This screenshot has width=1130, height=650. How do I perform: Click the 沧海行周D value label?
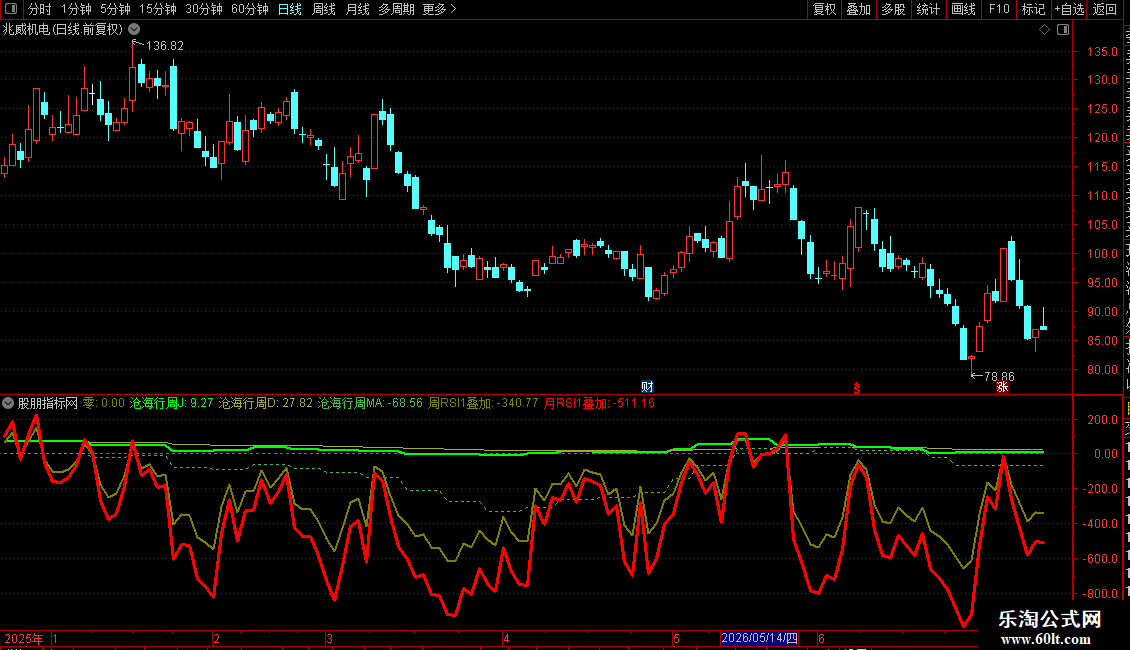pos(266,404)
